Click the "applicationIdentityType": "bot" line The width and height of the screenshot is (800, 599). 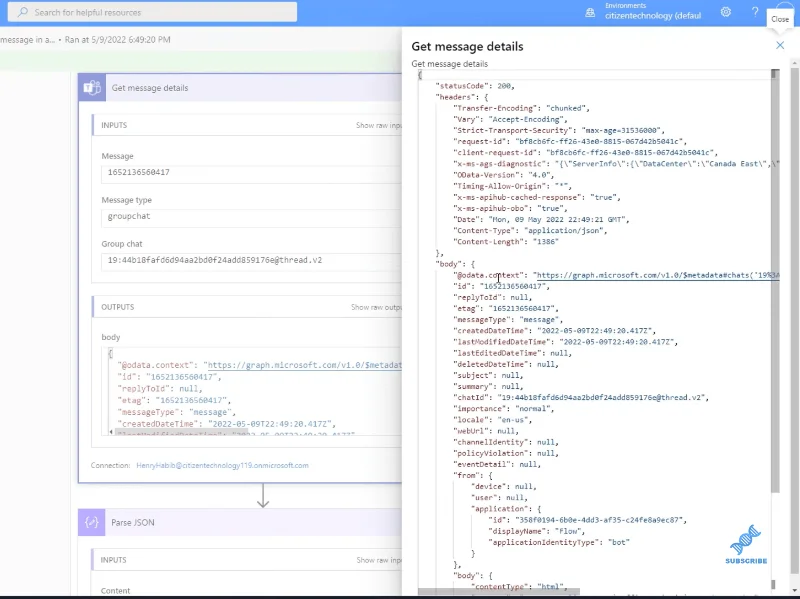(559, 542)
